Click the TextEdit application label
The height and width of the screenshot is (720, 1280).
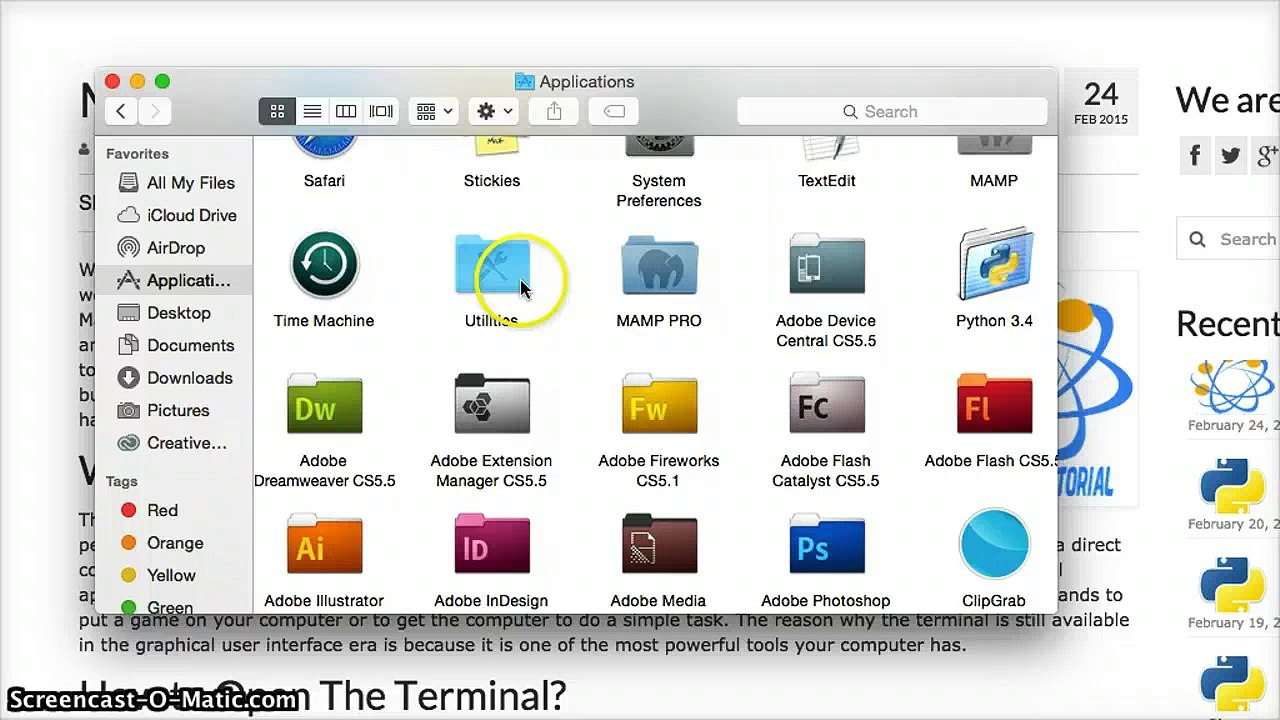tap(826, 181)
